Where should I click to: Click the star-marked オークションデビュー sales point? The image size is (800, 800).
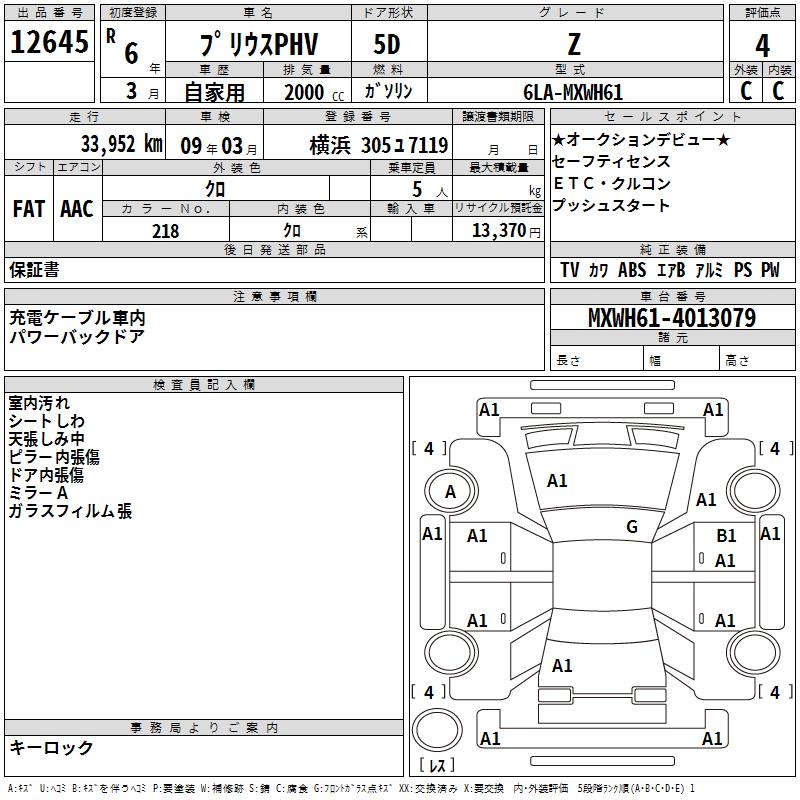[x=641, y=140]
